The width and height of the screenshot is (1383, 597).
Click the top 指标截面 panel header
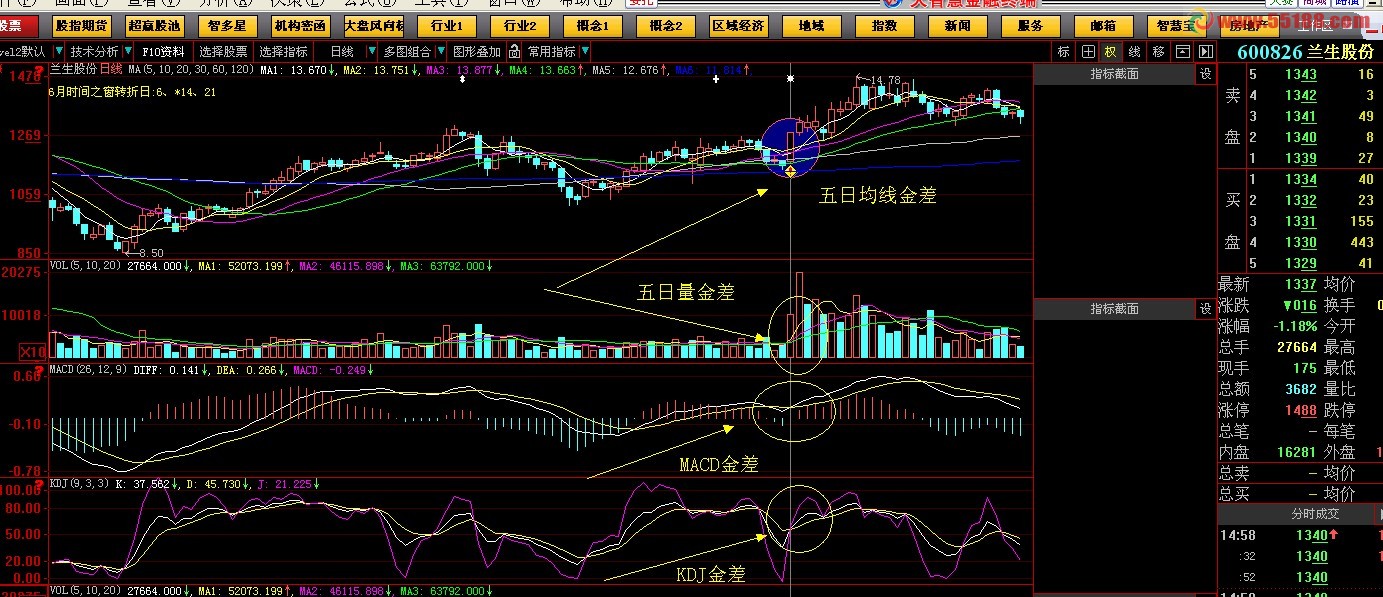pyautogui.click(x=1114, y=74)
